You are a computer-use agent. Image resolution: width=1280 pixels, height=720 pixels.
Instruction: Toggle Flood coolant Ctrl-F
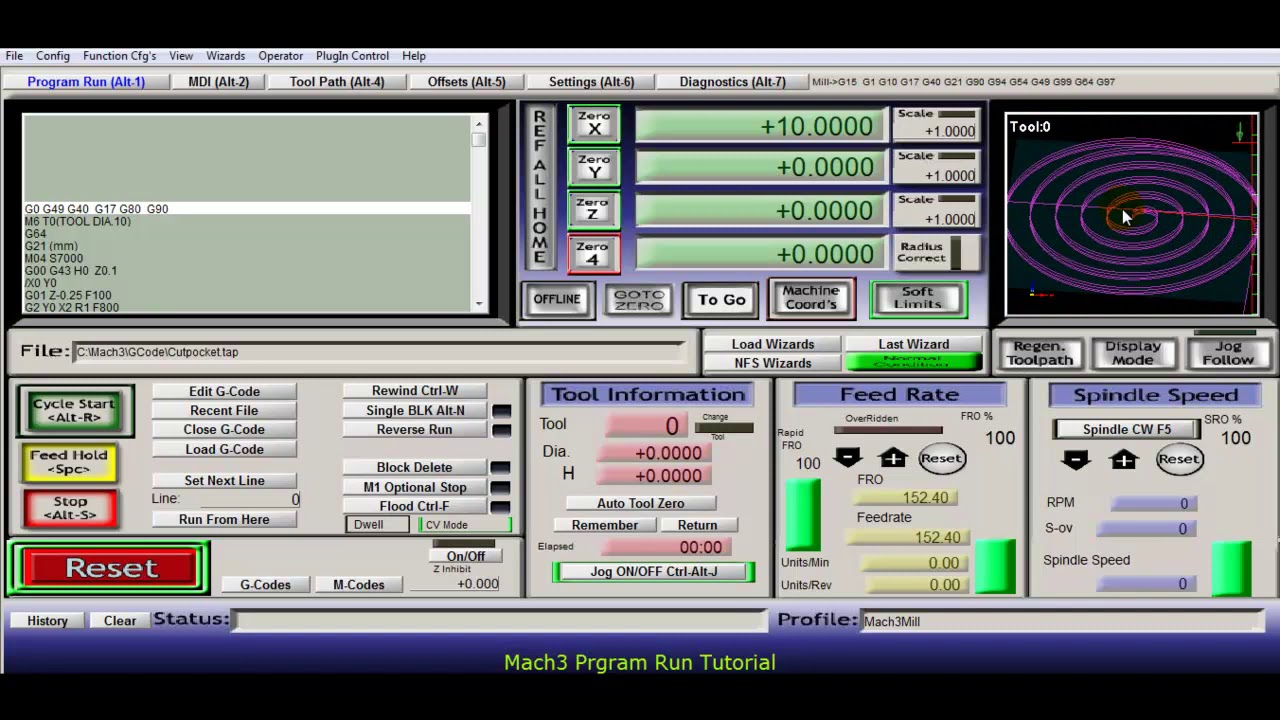click(x=415, y=506)
